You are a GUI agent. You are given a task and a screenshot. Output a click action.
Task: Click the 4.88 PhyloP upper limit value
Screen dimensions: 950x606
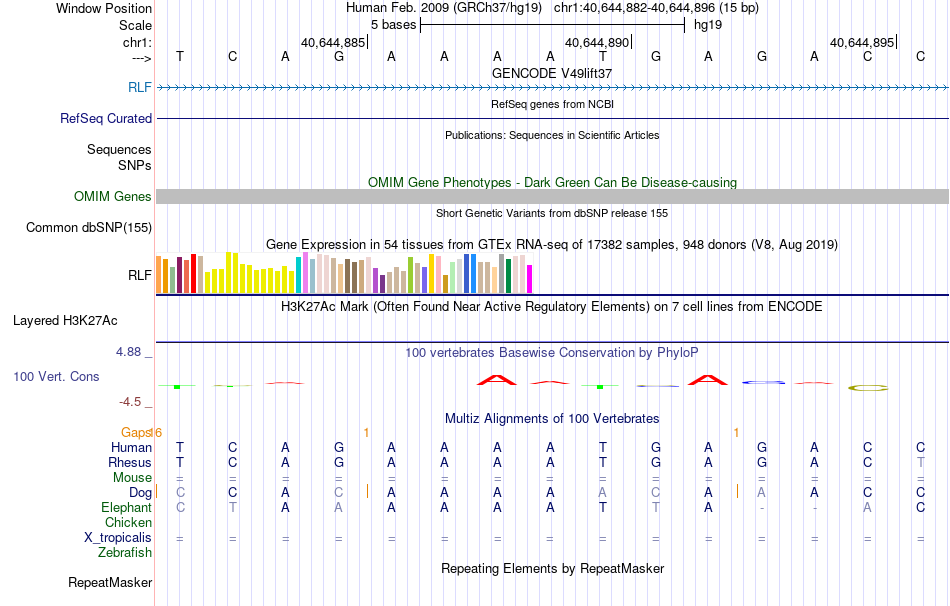(x=128, y=351)
